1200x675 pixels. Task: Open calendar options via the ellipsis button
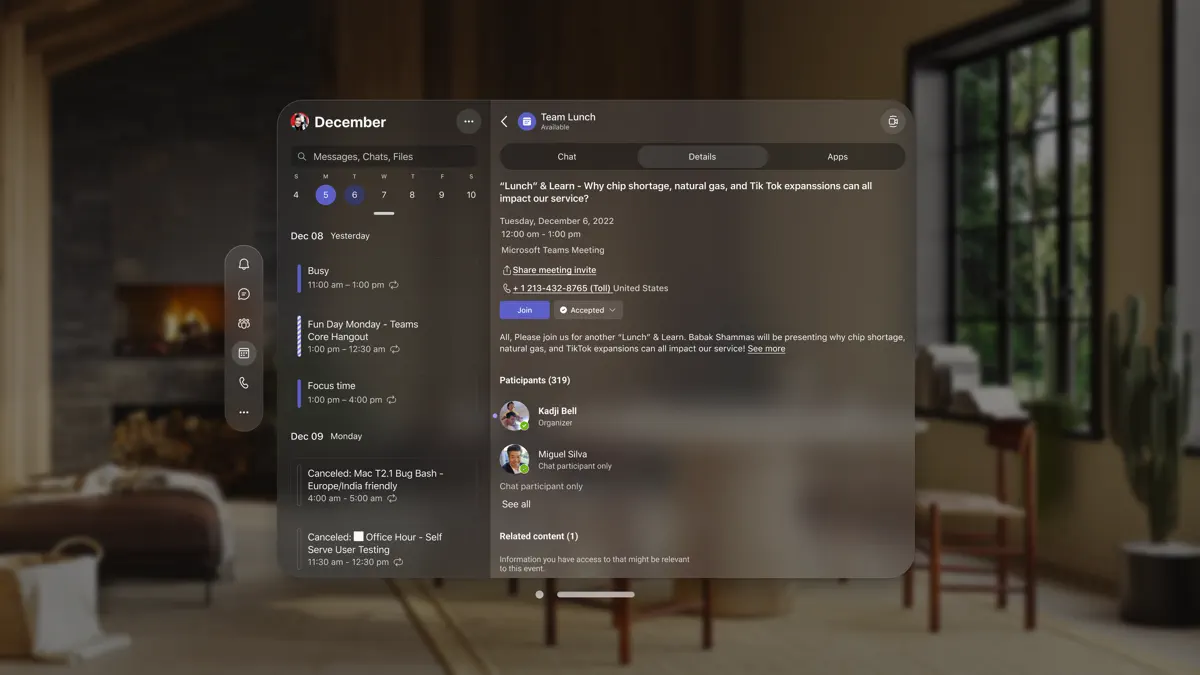pyautogui.click(x=468, y=121)
